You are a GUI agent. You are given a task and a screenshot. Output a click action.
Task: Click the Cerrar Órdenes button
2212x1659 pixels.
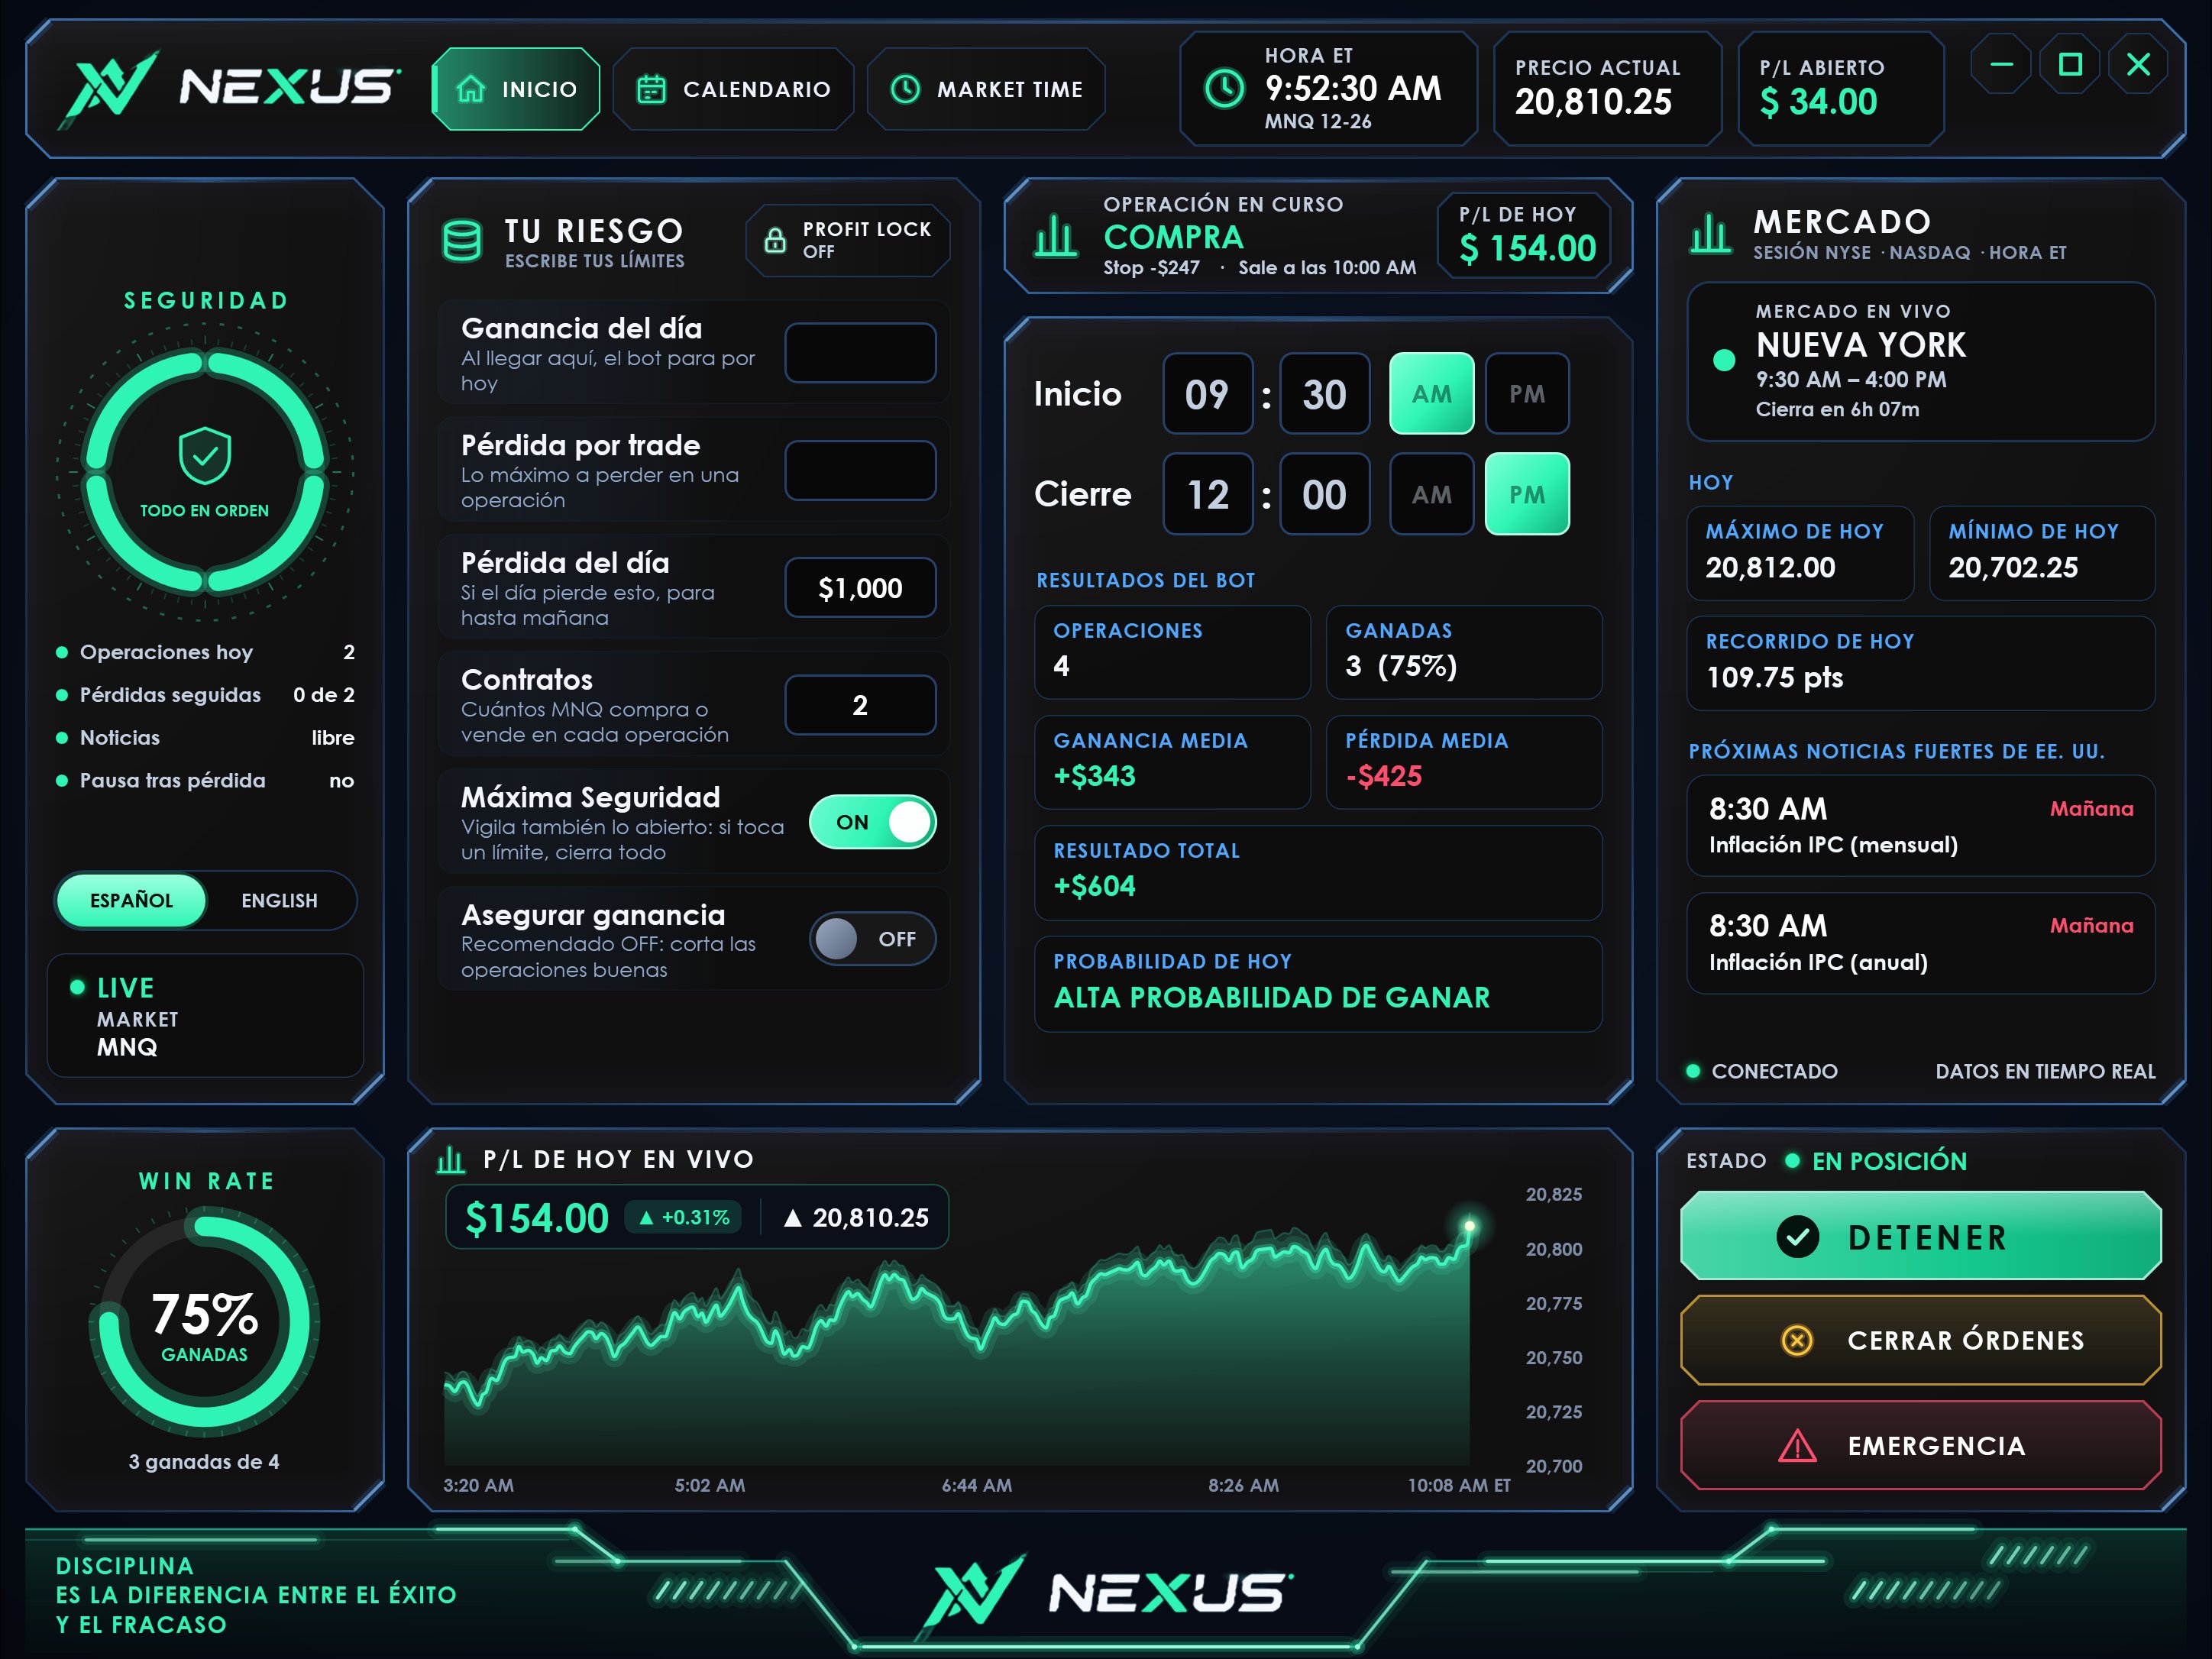click(x=1920, y=1340)
